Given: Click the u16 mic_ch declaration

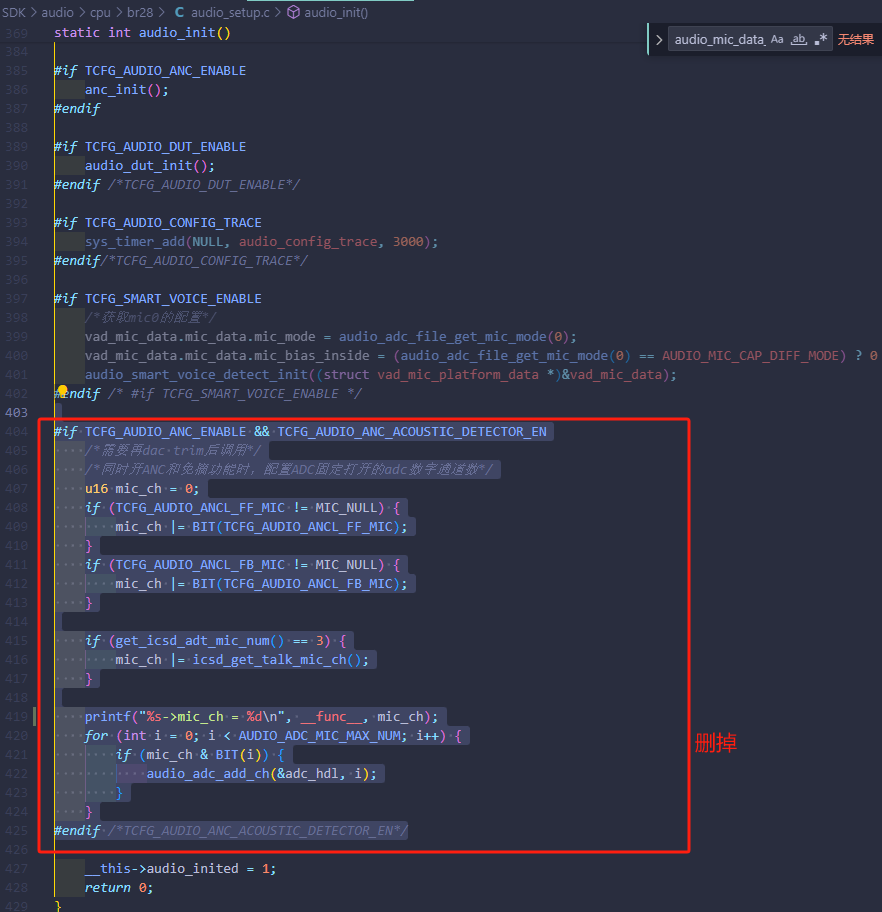Looking at the screenshot, I should (142, 489).
